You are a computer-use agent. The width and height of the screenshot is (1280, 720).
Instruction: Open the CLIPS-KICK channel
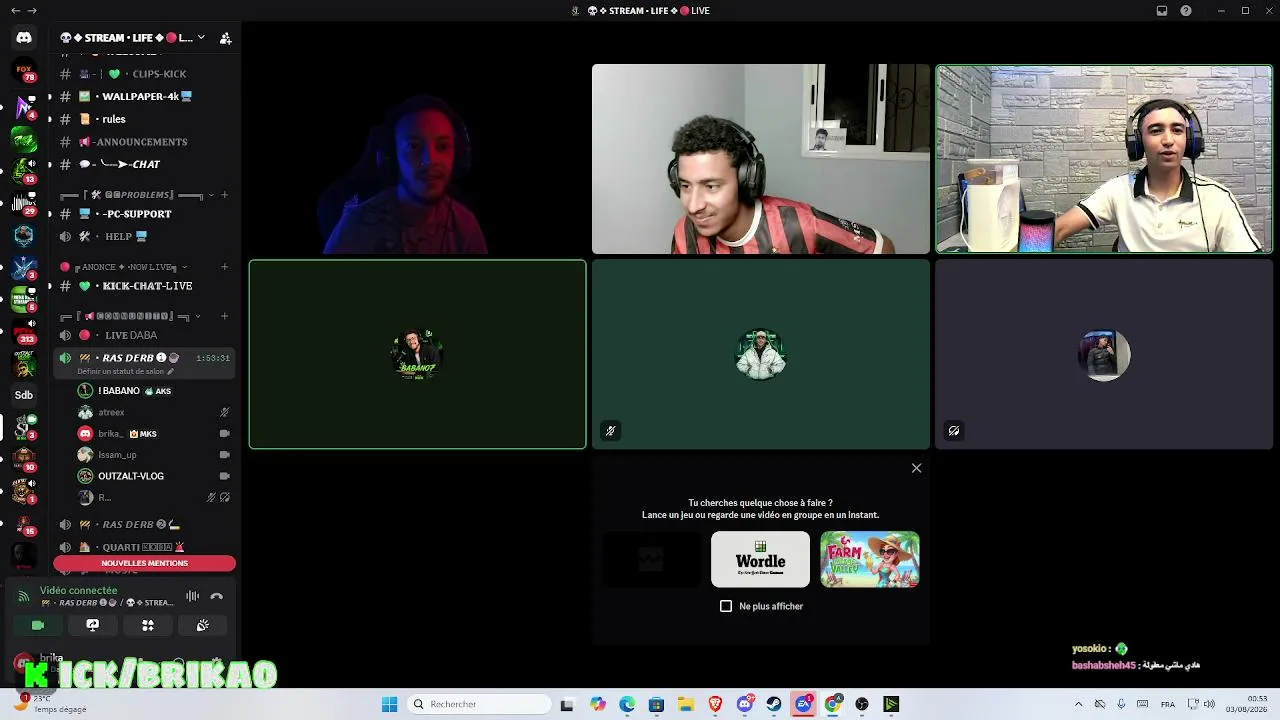pyautogui.click(x=144, y=74)
